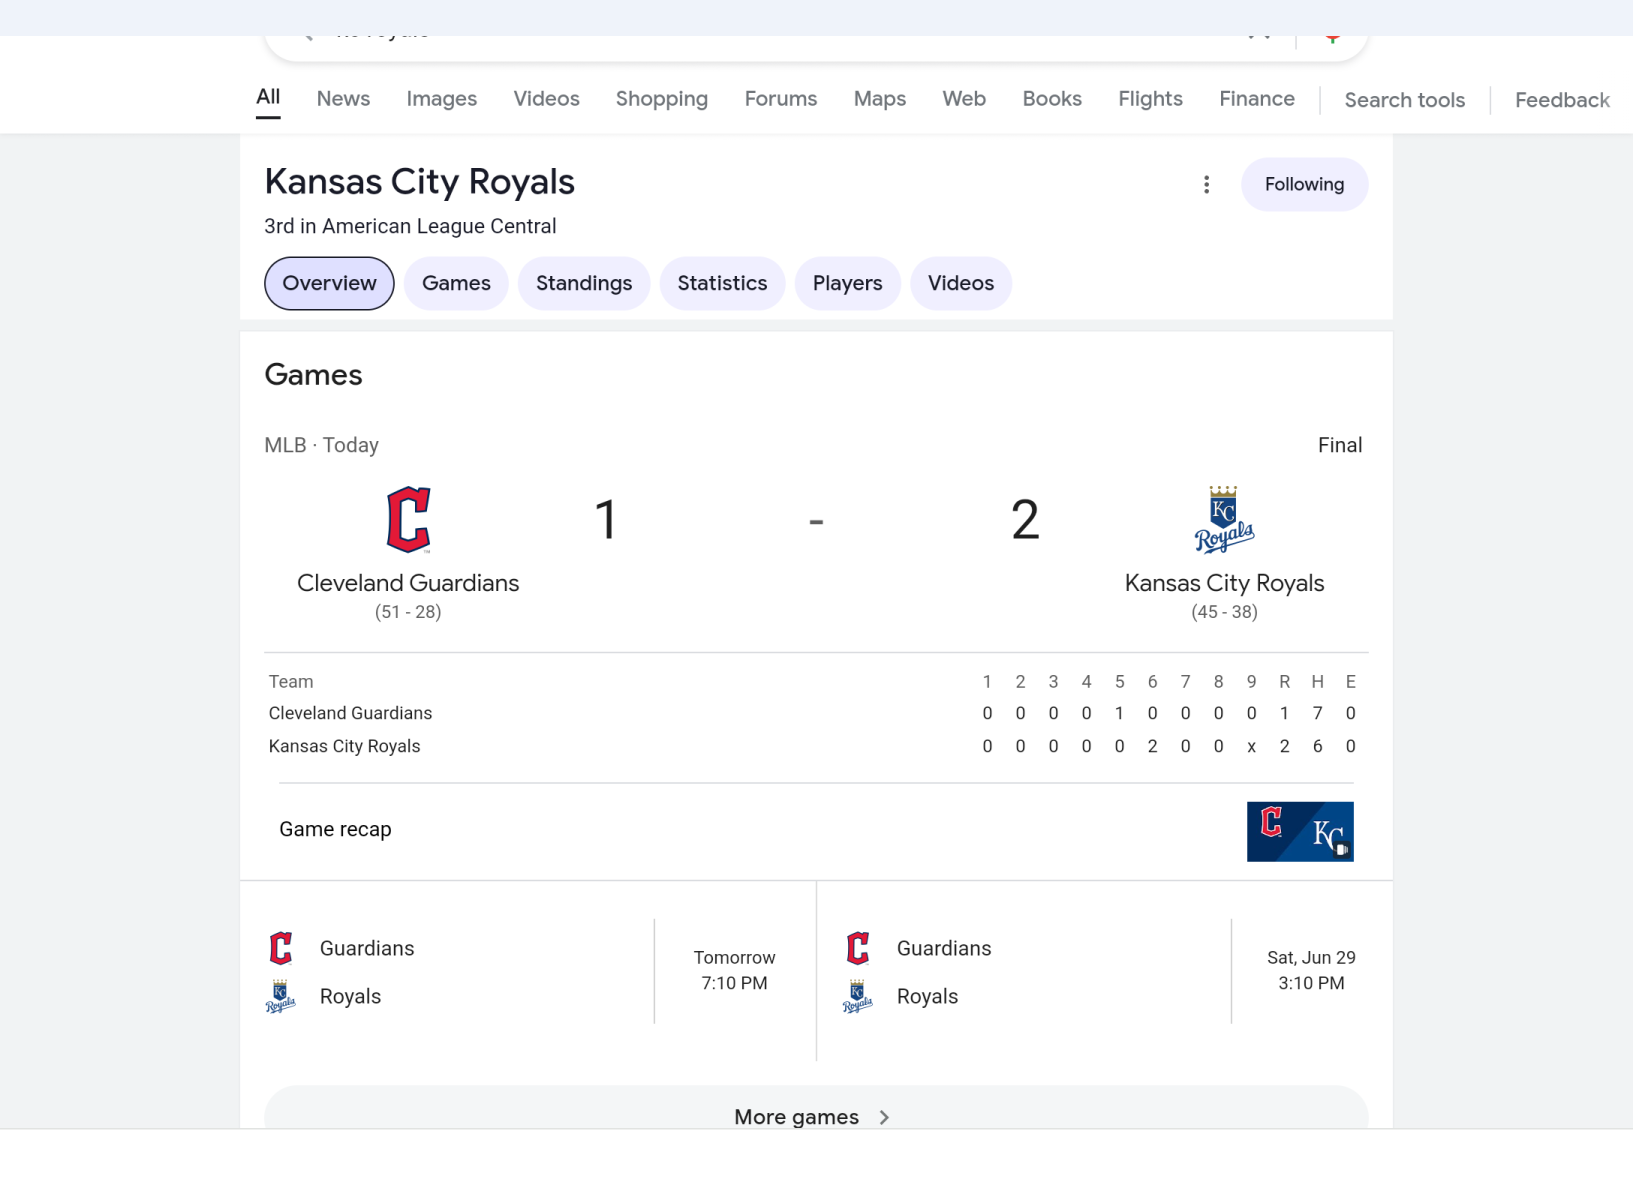Open Tomorrow 7:10 PM game time
This screenshot has width=1633, height=1200.
coord(735,970)
